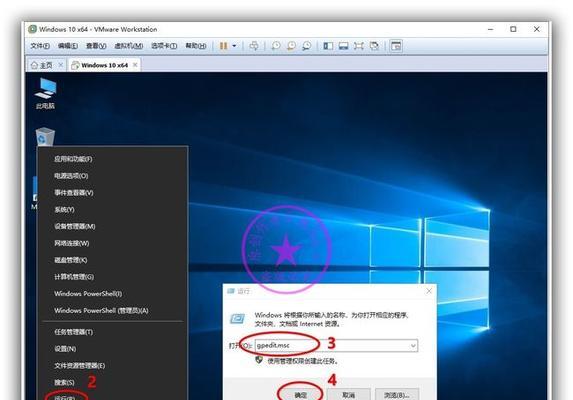The width and height of the screenshot is (573, 400).
Task: Revert to snapshot using the middle clock icon
Action: [291, 46]
